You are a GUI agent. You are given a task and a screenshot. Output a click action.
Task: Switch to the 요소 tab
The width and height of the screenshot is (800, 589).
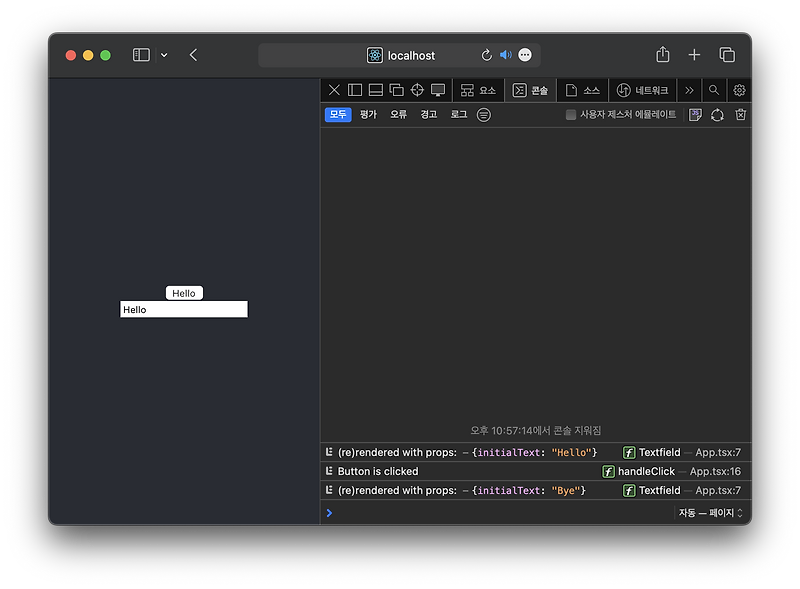pyautogui.click(x=478, y=90)
